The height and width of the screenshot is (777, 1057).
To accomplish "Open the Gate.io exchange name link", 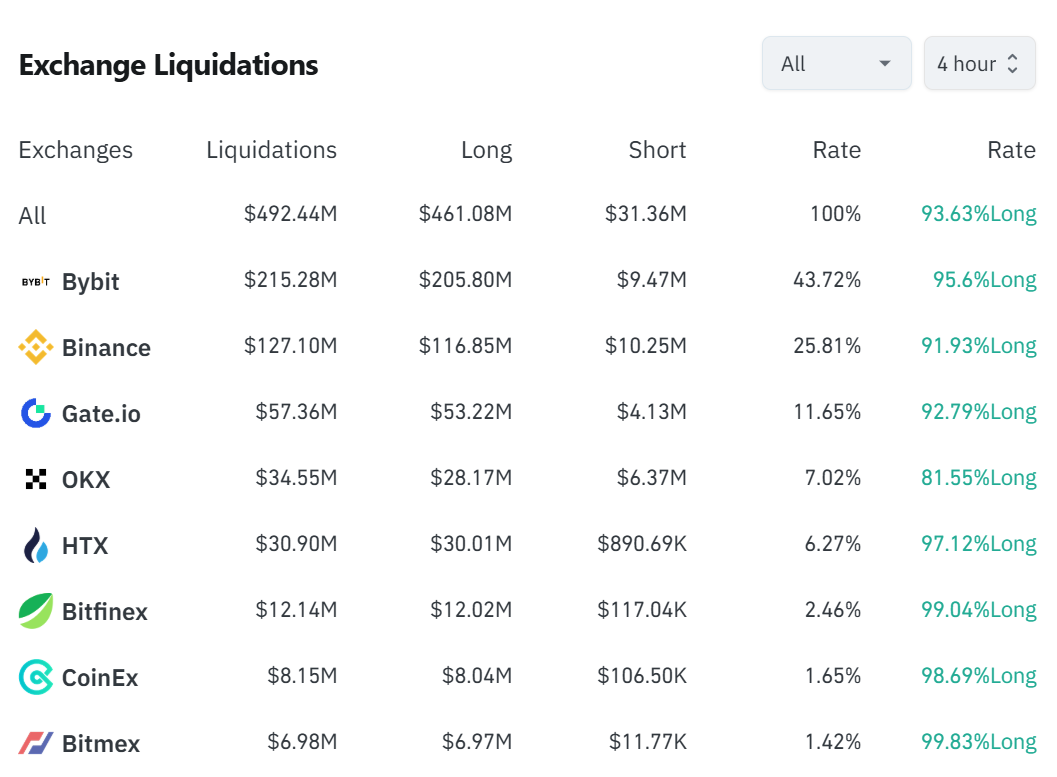I will click(x=101, y=413).
